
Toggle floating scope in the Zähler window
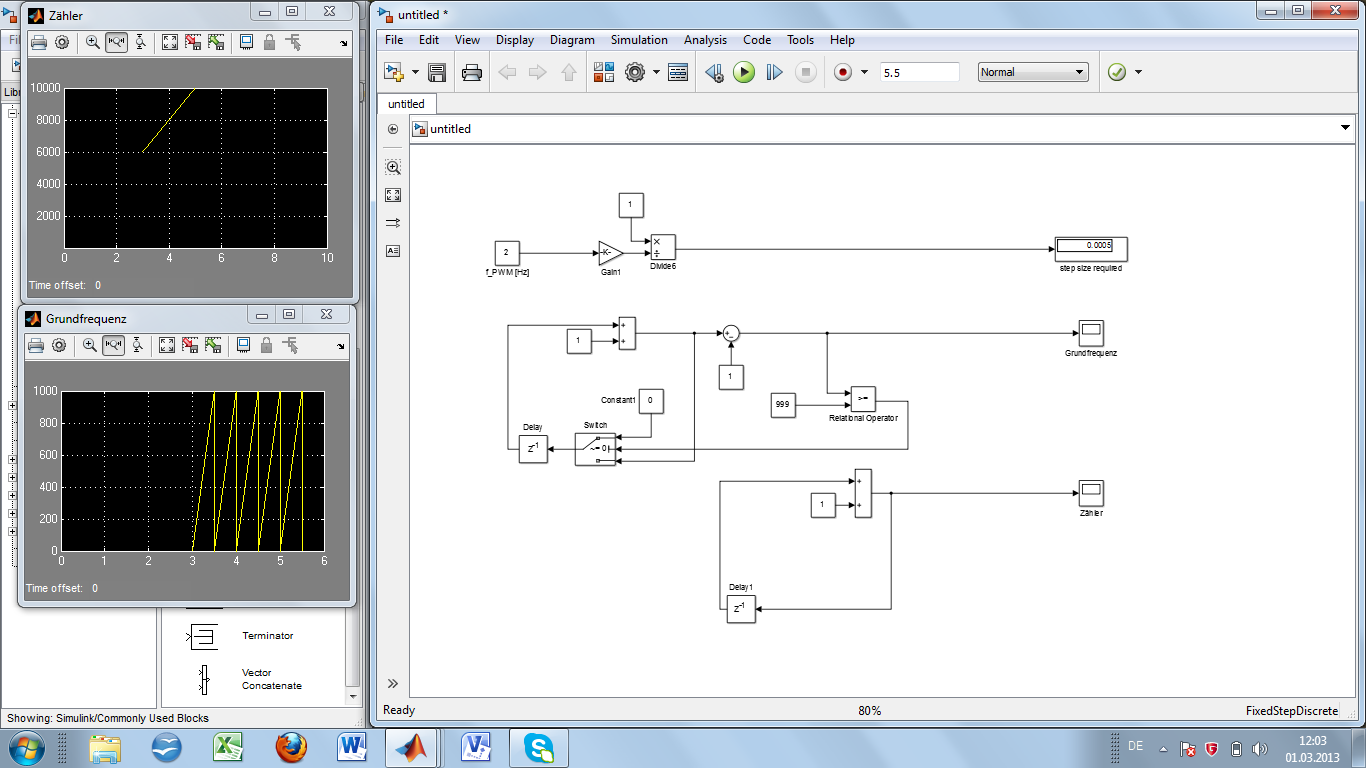(x=246, y=42)
